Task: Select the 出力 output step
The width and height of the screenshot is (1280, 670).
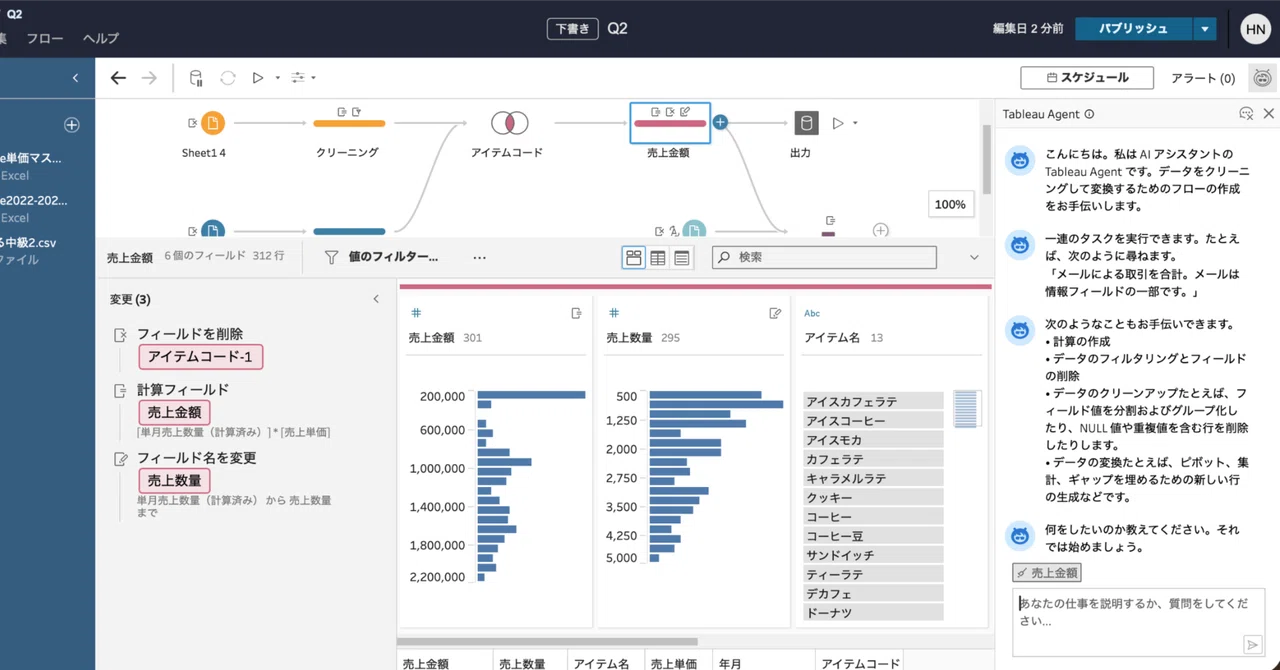Action: (x=806, y=123)
